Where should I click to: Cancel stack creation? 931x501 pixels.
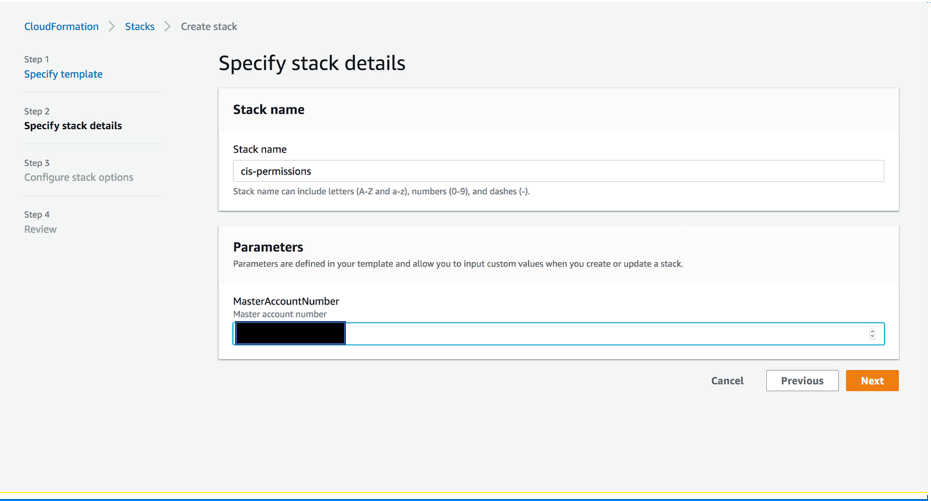[x=727, y=380]
